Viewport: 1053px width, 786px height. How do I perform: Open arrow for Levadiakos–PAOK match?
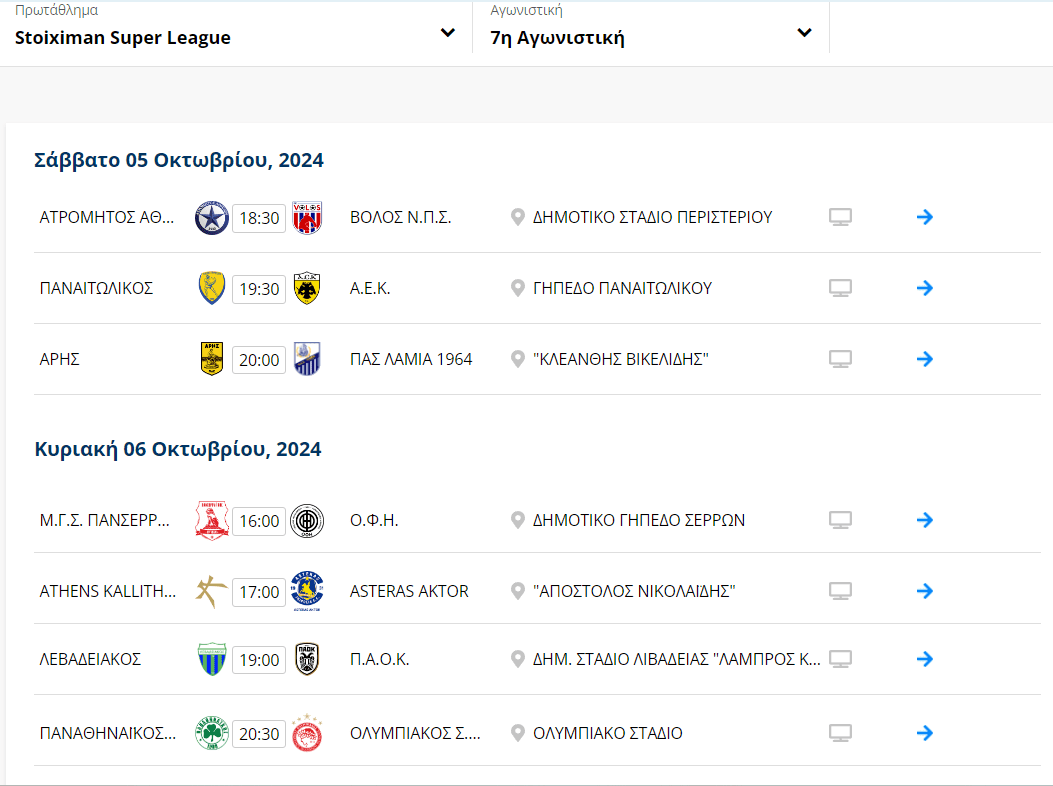click(x=925, y=659)
